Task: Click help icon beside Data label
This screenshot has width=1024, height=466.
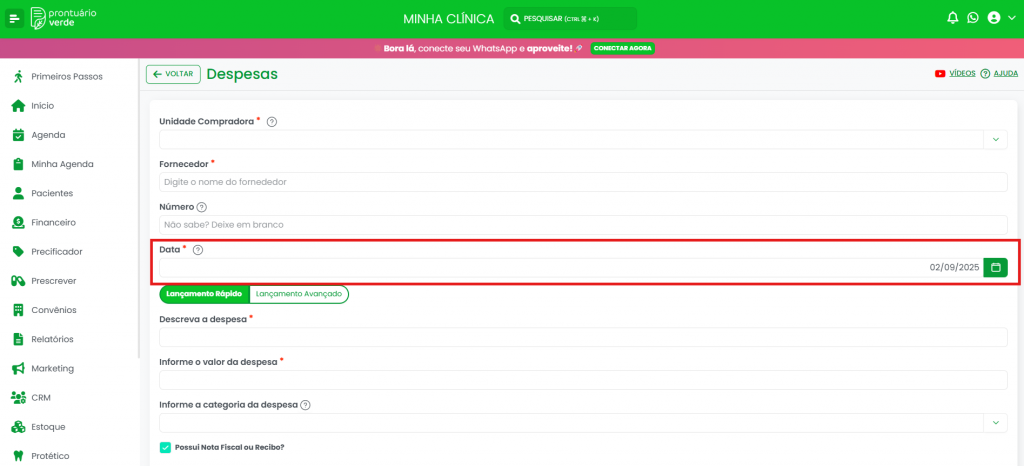Action: tap(197, 250)
